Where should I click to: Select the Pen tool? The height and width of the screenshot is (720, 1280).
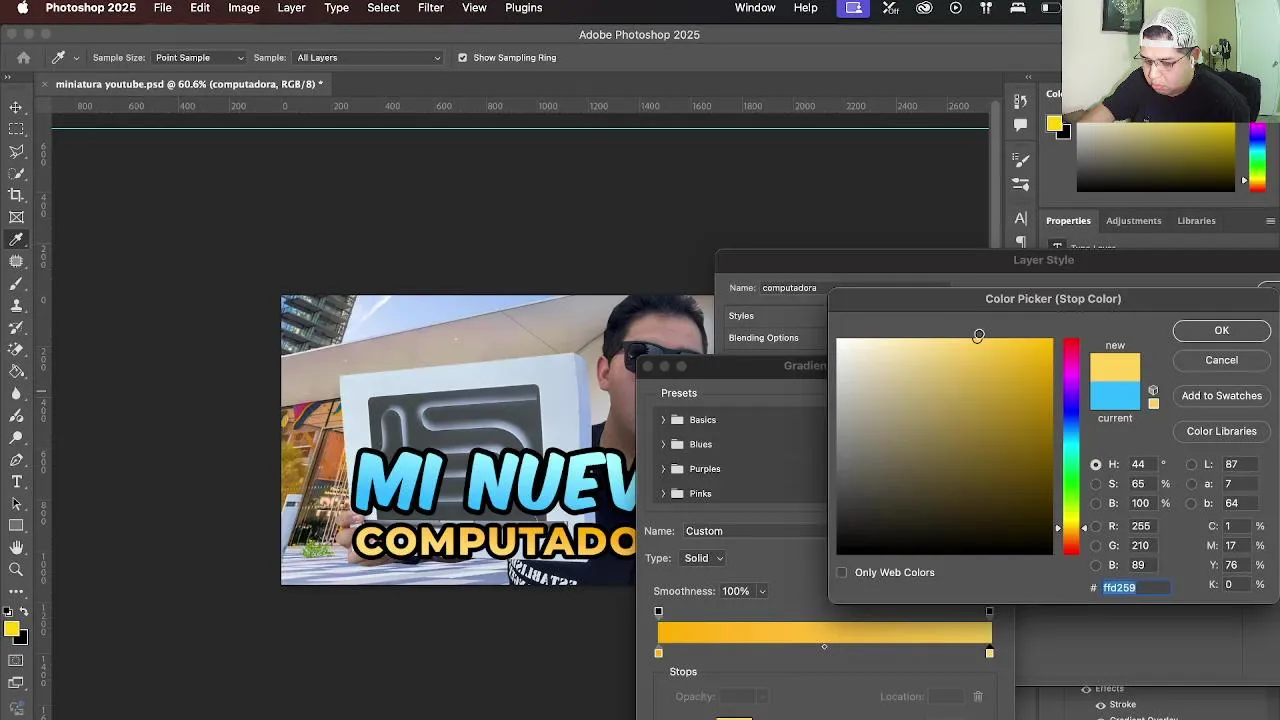pos(16,460)
